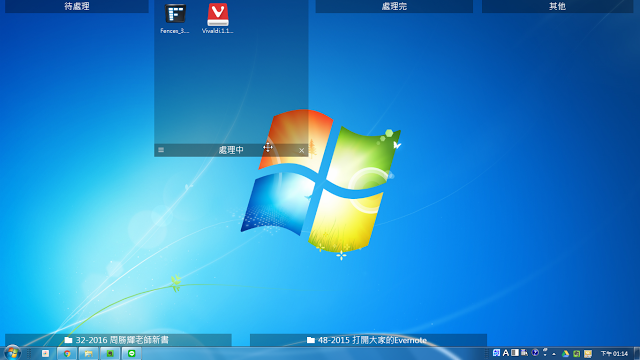
Task: Toggle the input mode A indicator
Action: click(x=506, y=353)
